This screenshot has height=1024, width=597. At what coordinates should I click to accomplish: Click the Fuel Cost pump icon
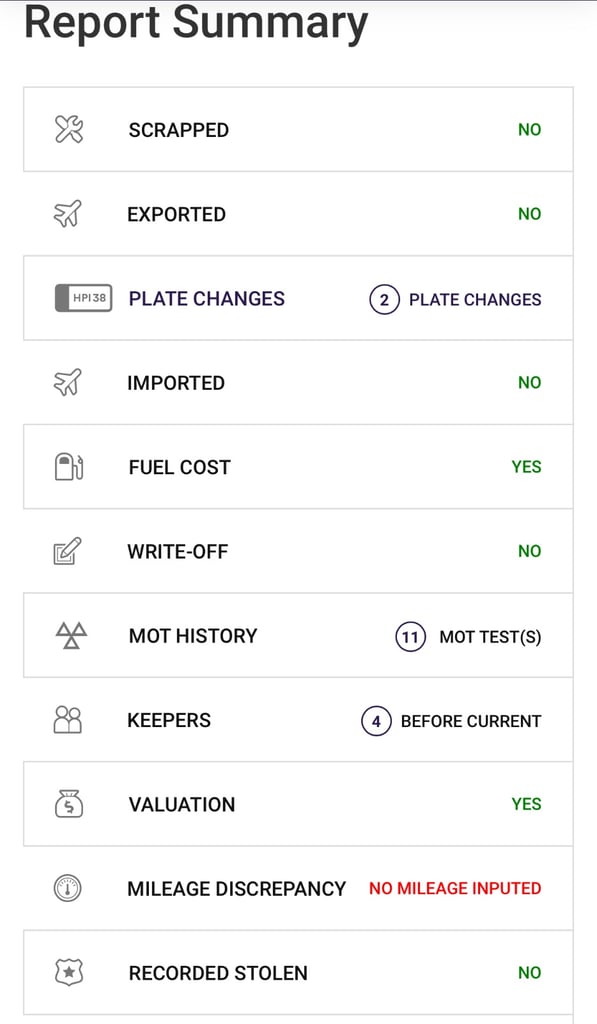point(69,467)
